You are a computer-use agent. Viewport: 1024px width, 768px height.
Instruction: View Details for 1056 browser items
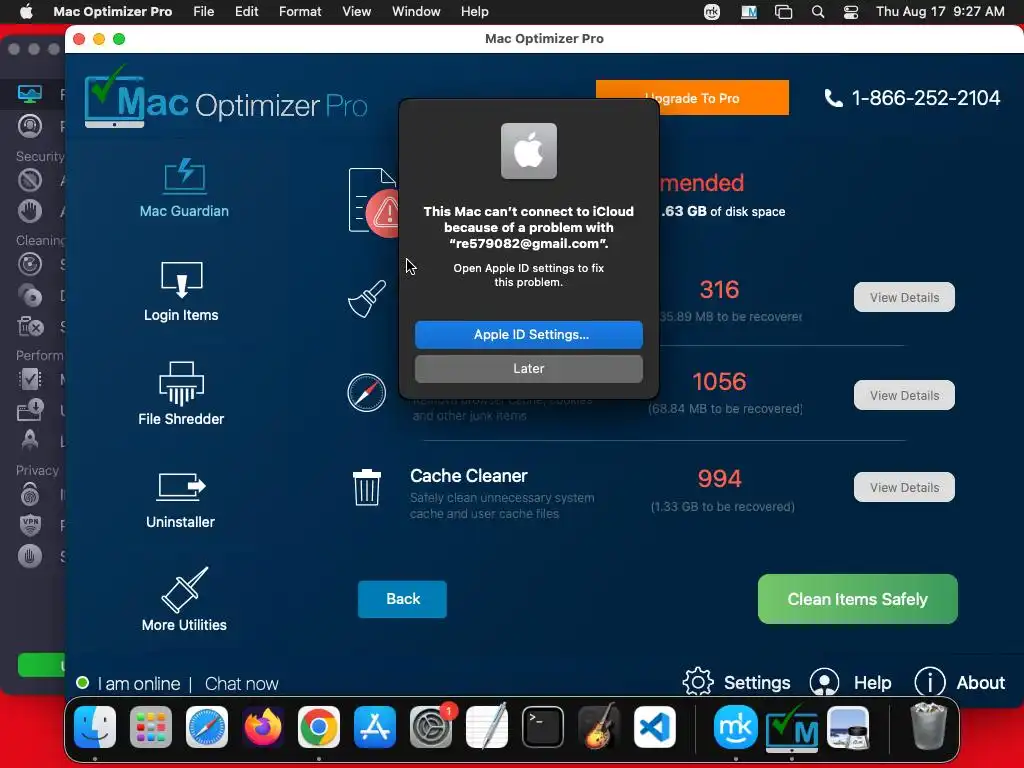[904, 395]
